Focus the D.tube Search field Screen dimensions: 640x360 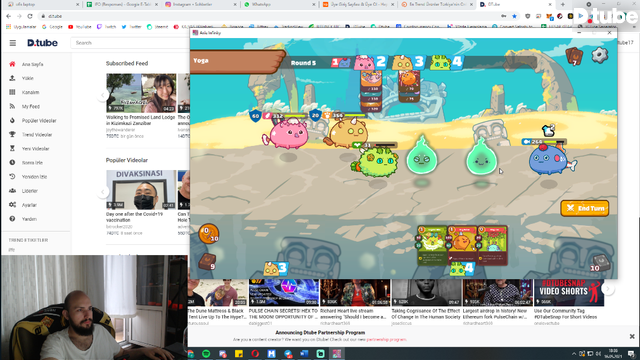pyautogui.click(x=130, y=43)
